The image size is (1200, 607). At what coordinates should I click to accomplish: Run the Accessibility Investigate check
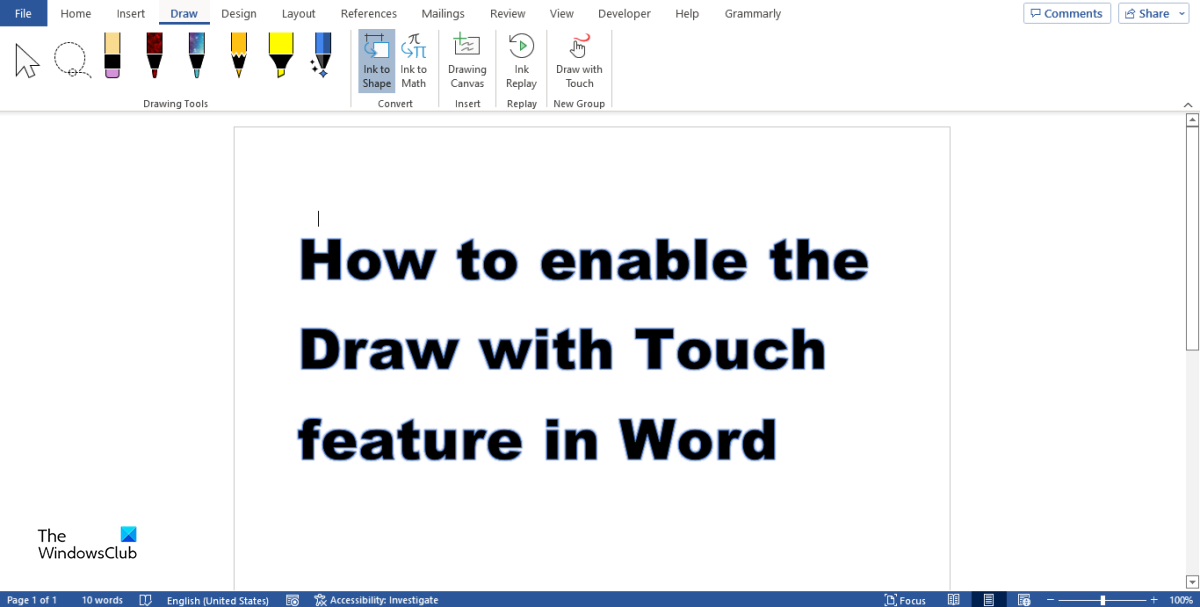(x=377, y=600)
